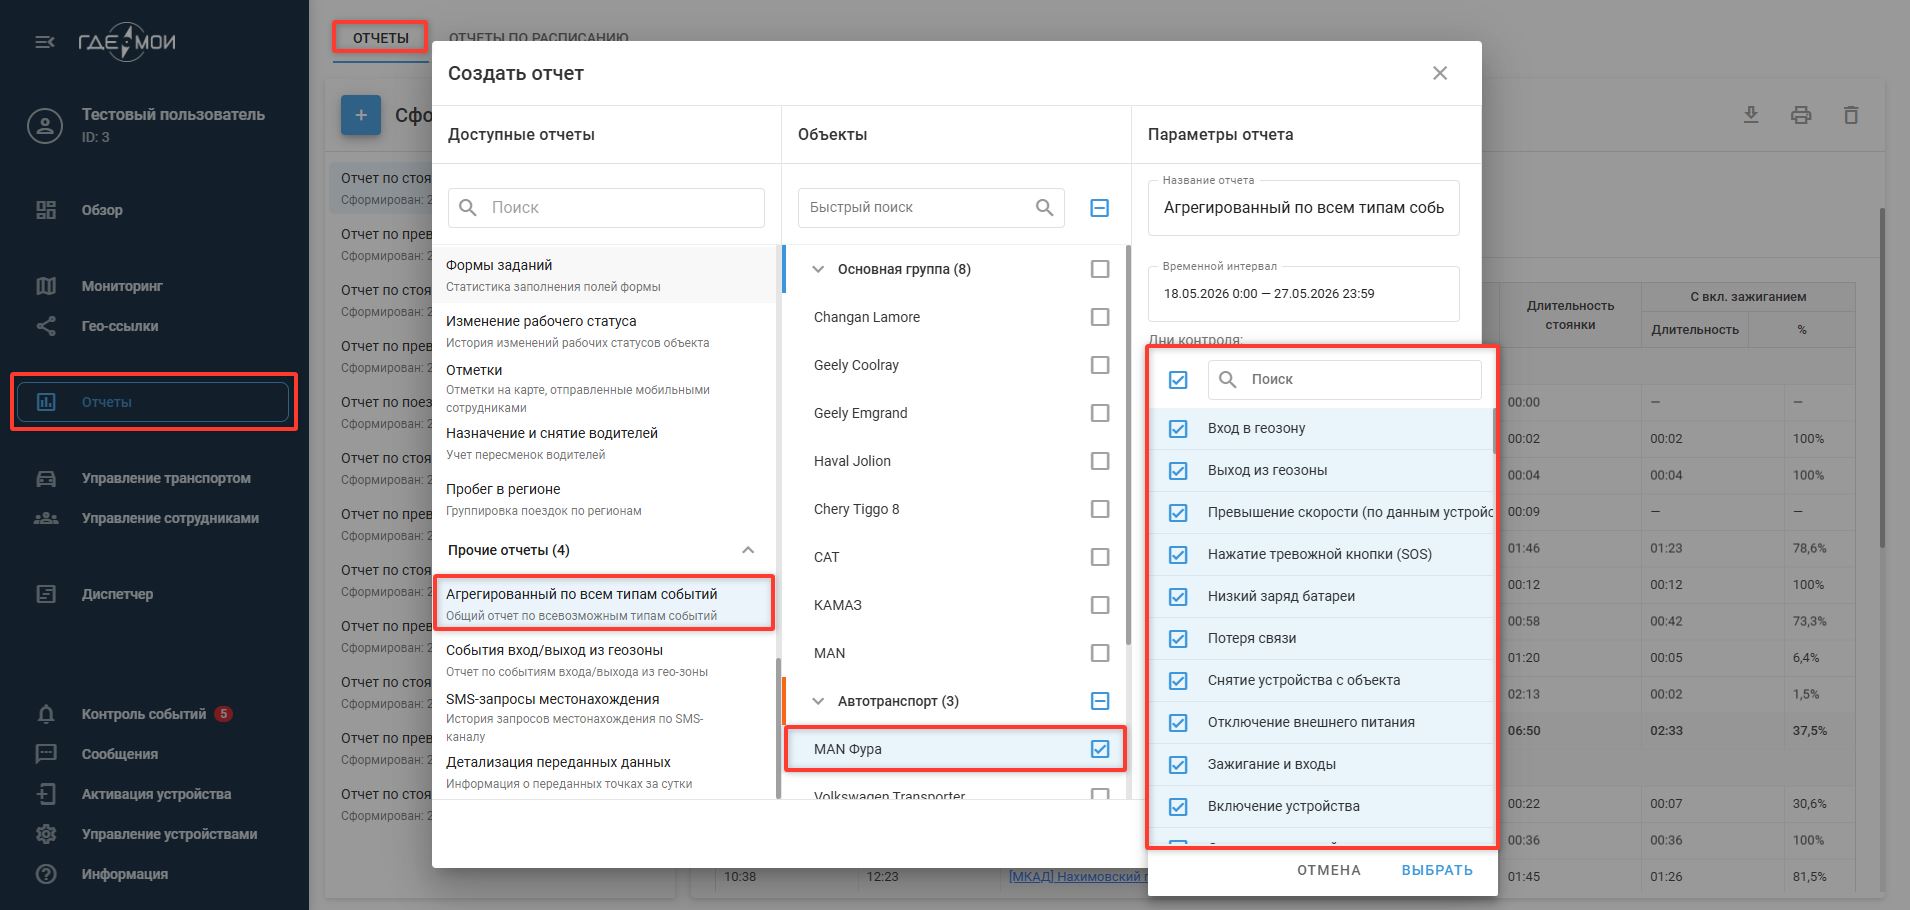The height and width of the screenshot is (910, 1910).
Task: Uncheck Нажатие тревожной кнопки (SOS)
Action: click(x=1178, y=555)
